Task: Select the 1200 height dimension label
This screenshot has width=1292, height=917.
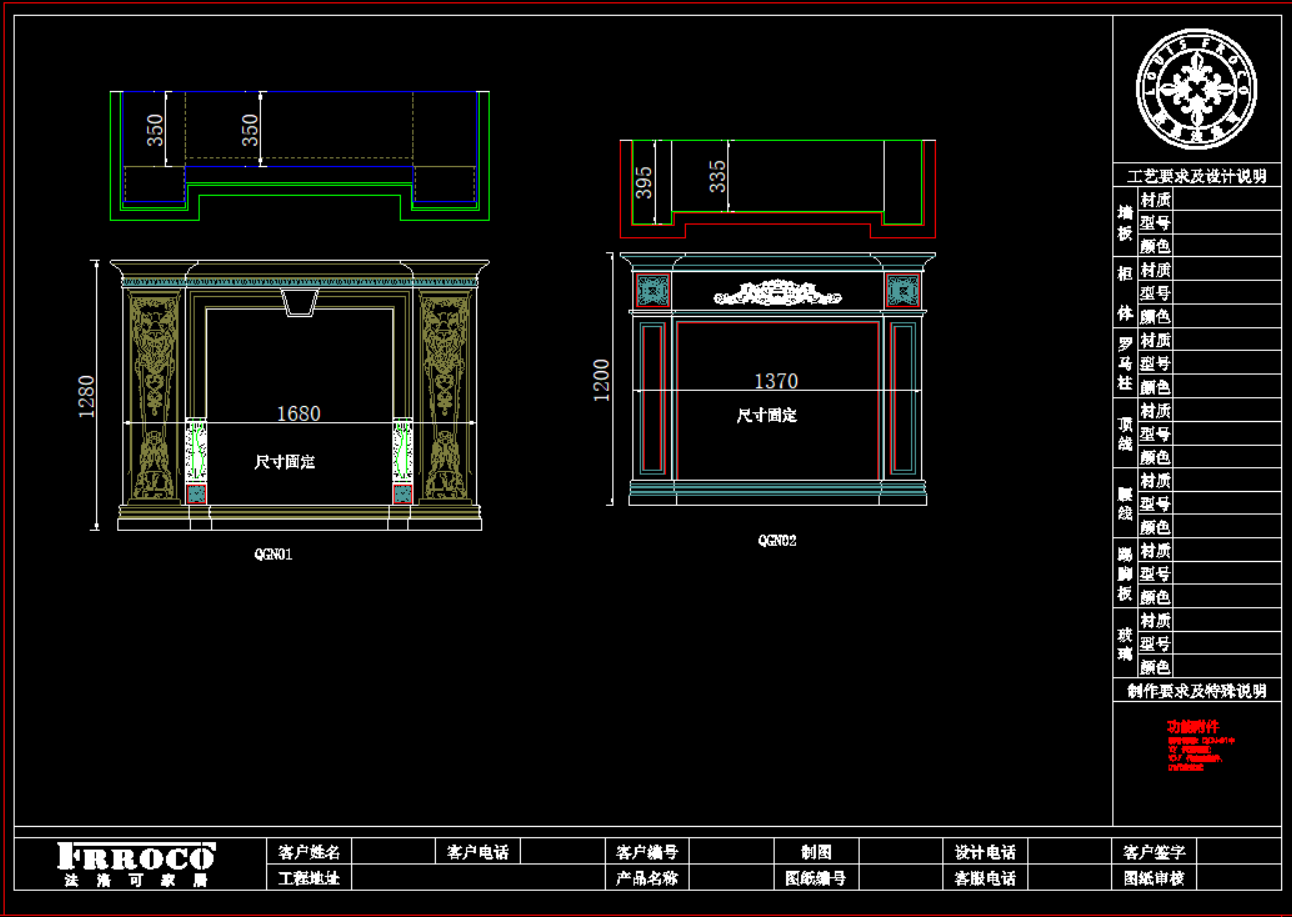Action: point(602,381)
